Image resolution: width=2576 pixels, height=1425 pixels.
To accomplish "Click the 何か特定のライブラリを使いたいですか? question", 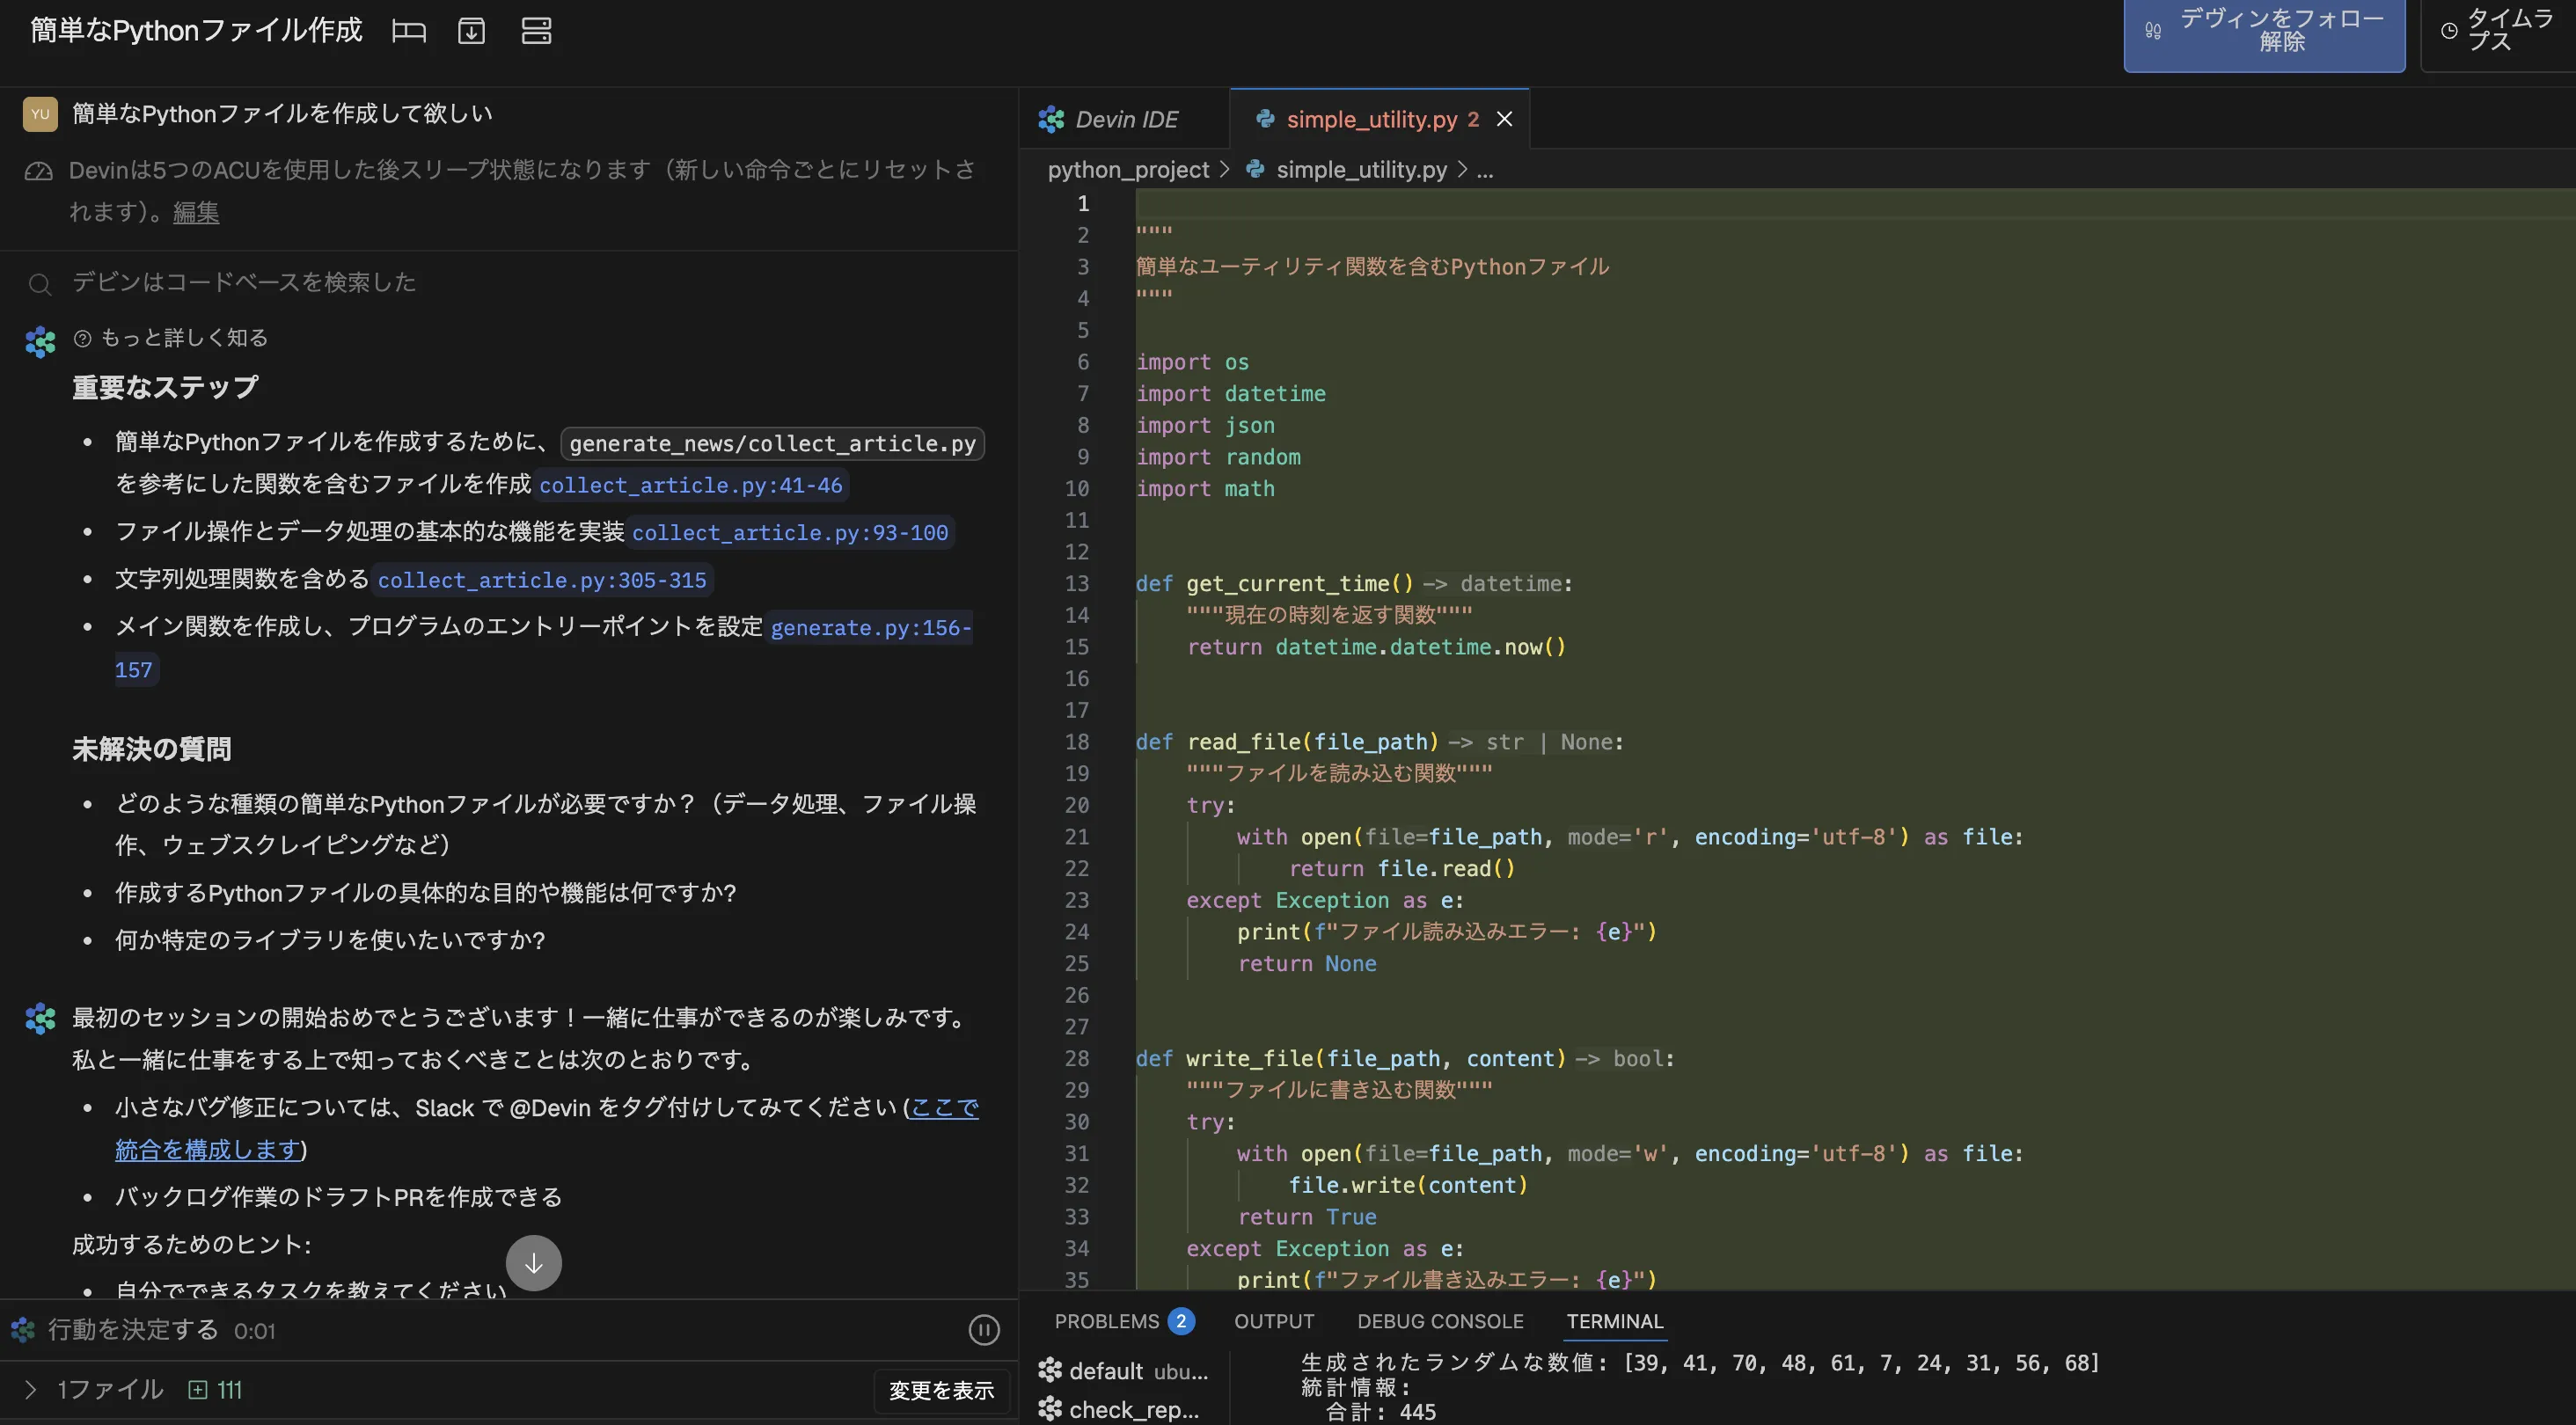I will coord(330,940).
